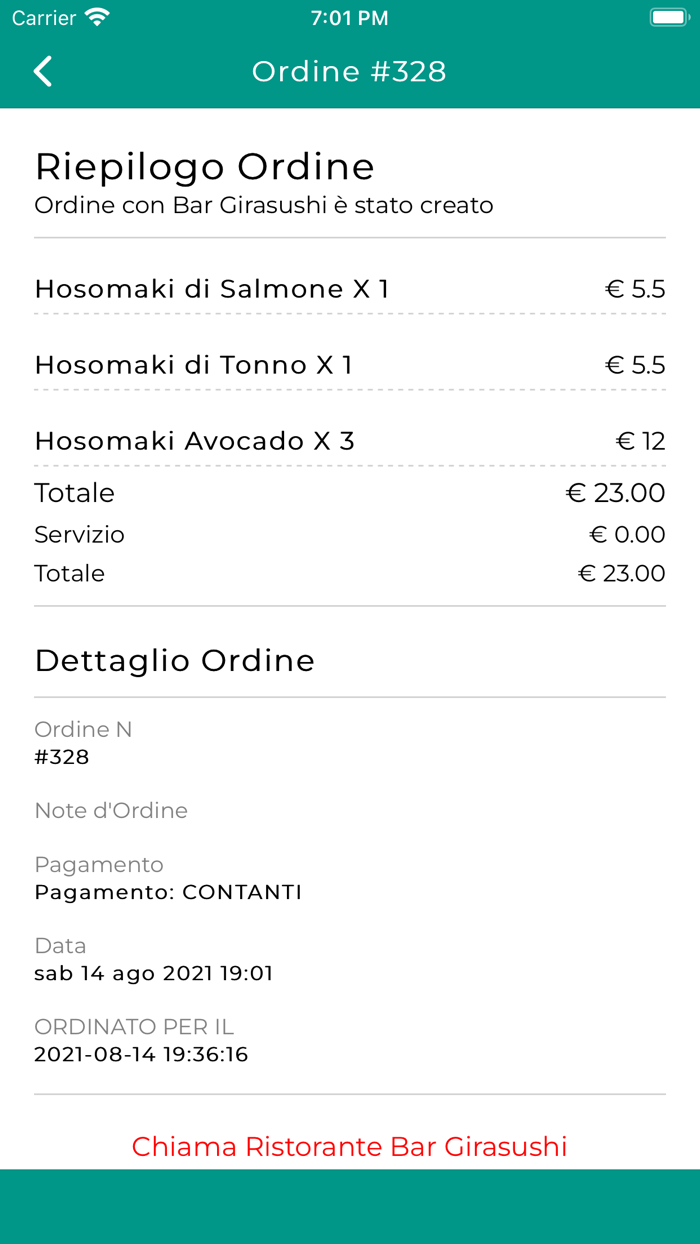Select the Servizio € 0.00 line
This screenshot has height=1244, width=700.
point(349,534)
